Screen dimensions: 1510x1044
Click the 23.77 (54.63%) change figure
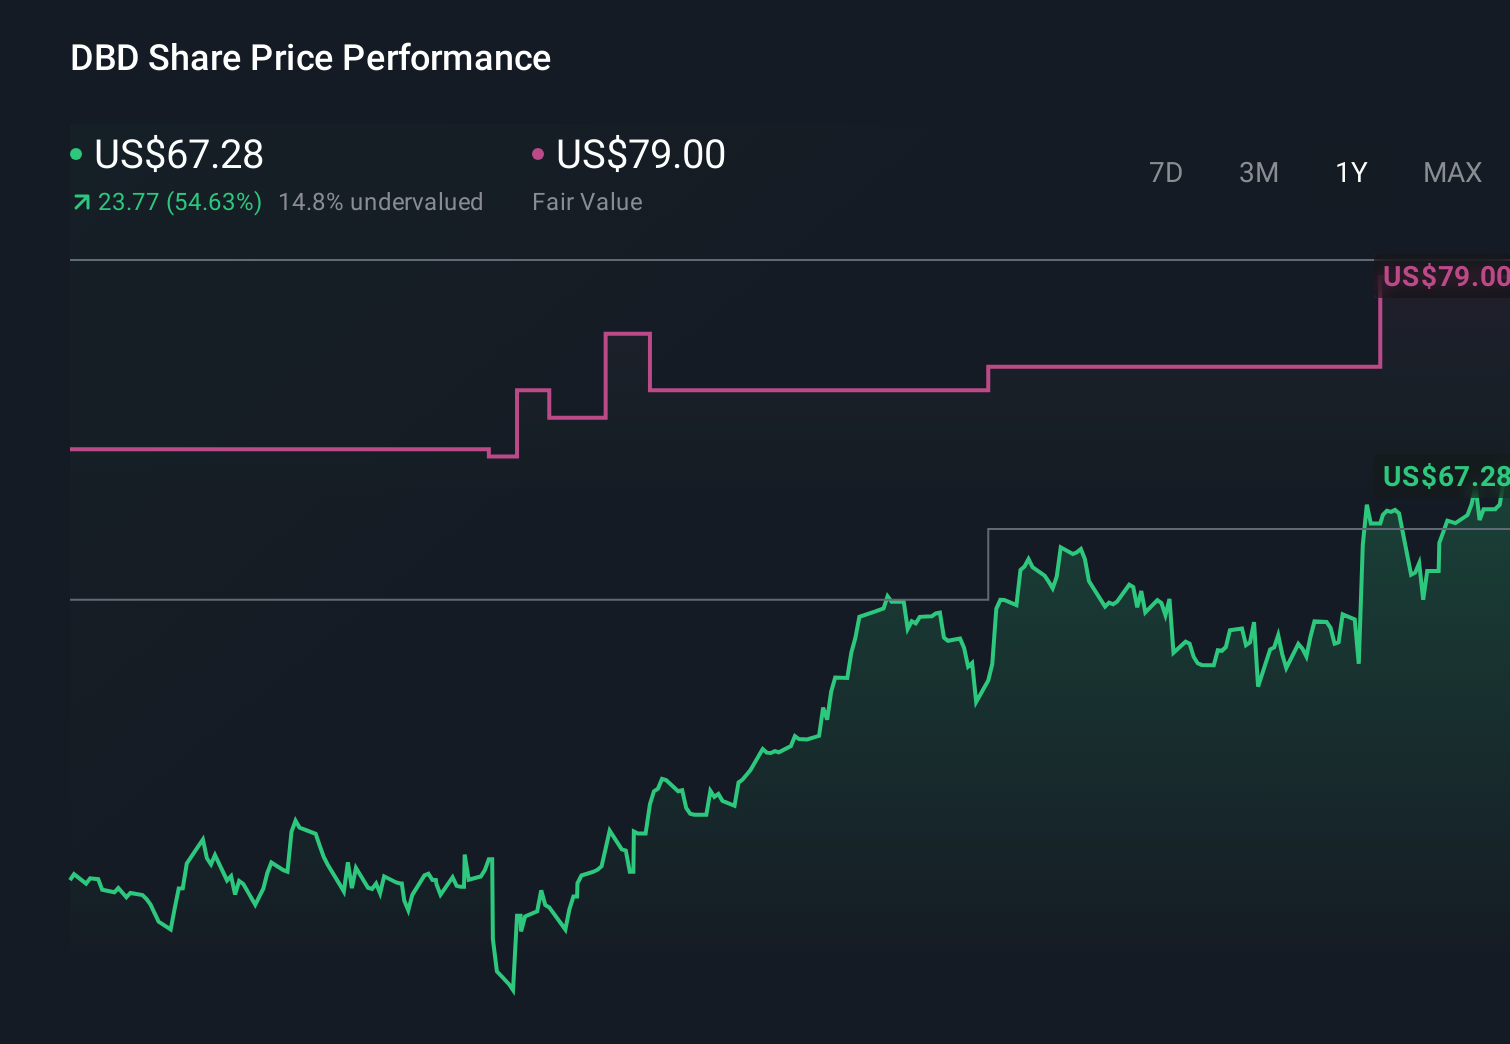click(x=180, y=202)
